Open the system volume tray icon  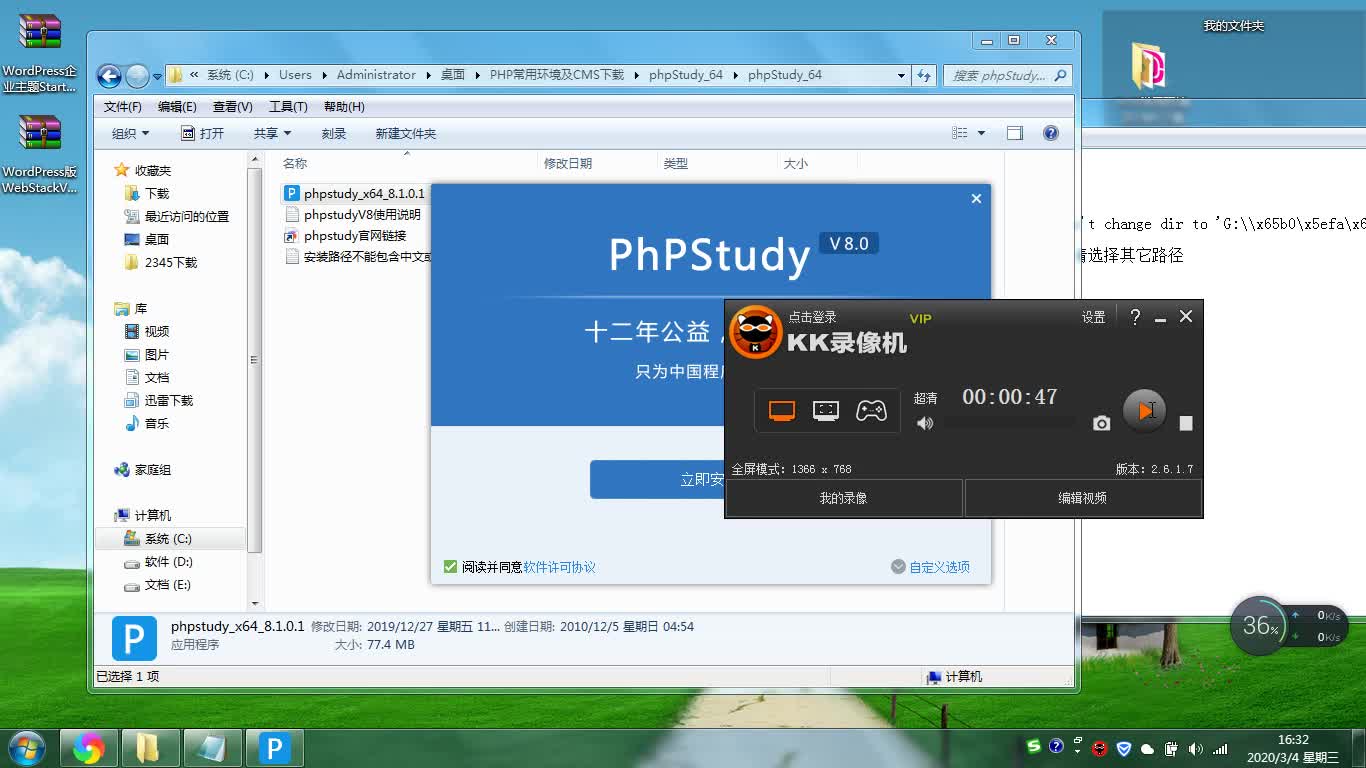tap(1196, 748)
